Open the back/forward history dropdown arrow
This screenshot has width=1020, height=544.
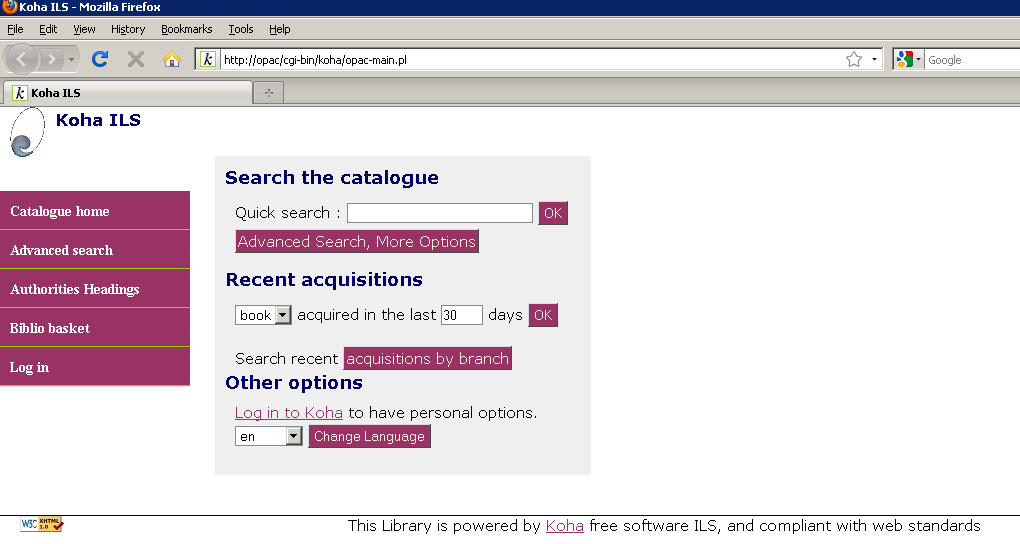pos(72,60)
